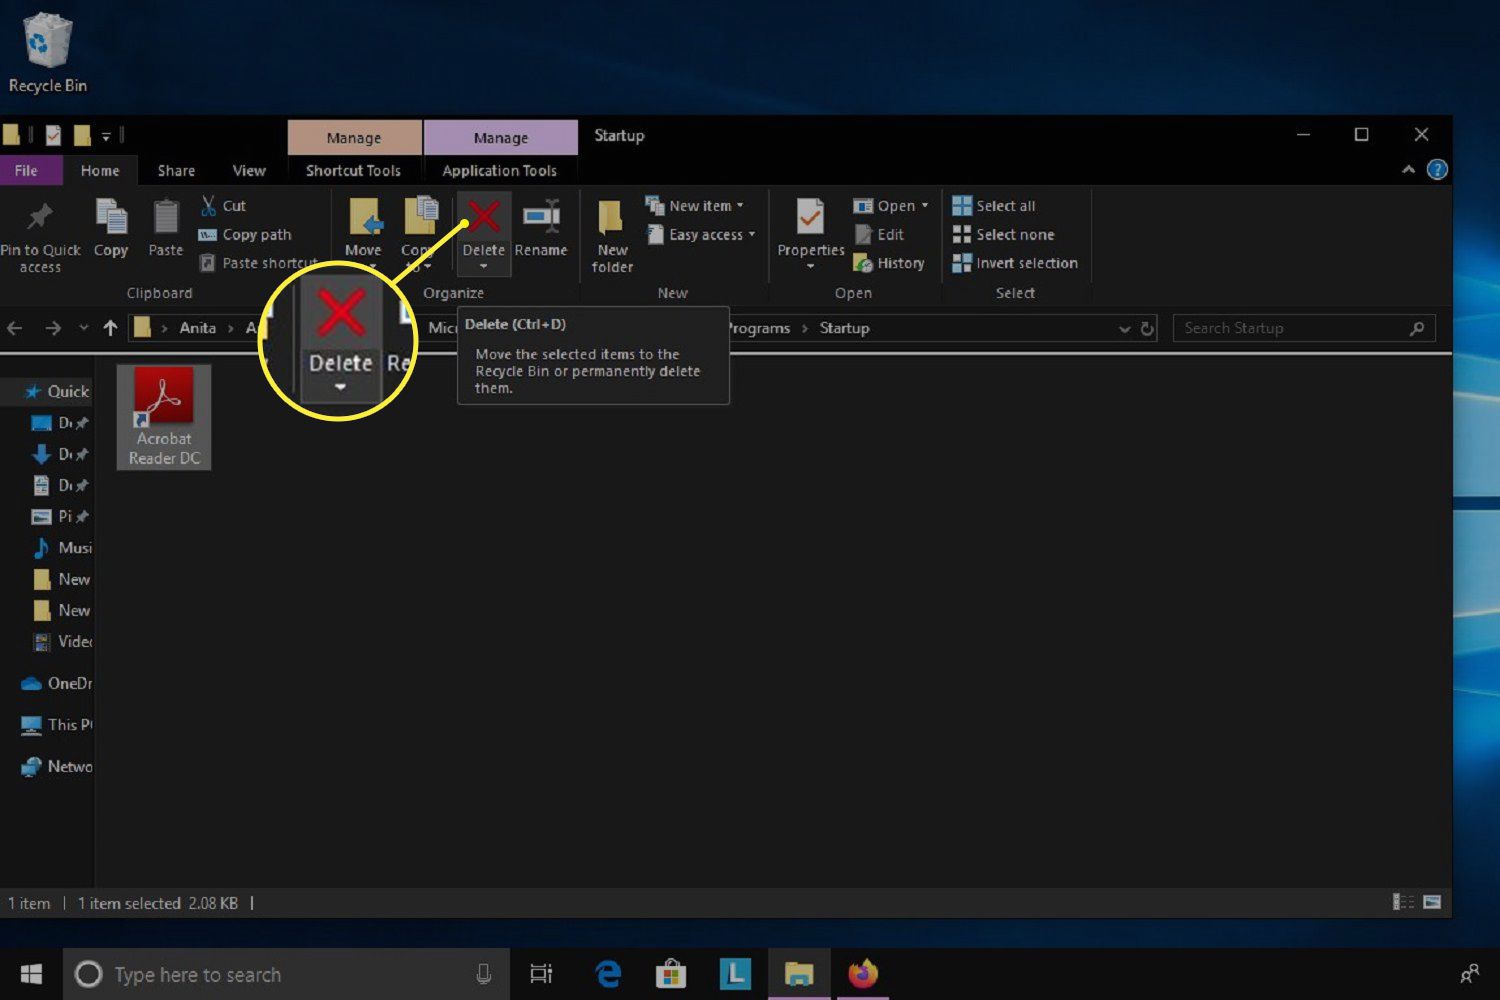Screen dimensions: 1500x1000
Task: Click the Programs breadcrumb segment
Action: coord(759,328)
